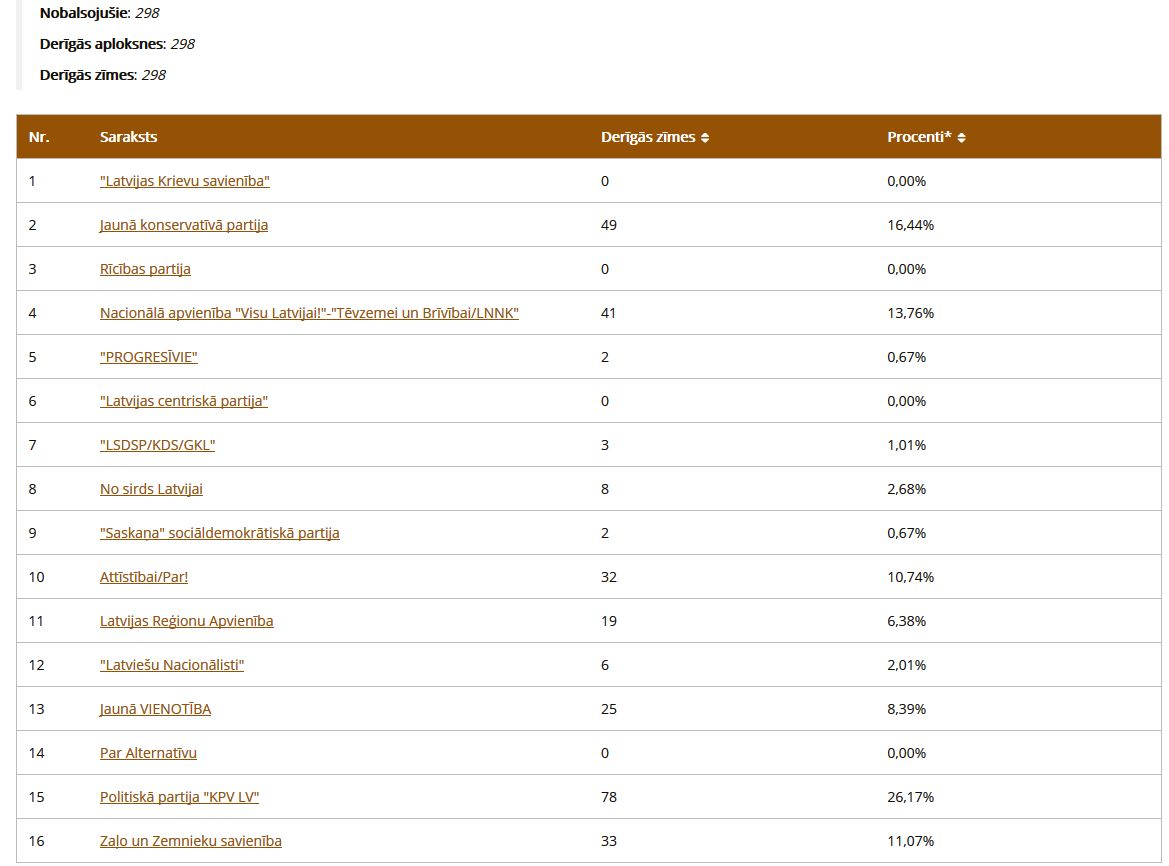Select percentage 11,07% cell
The width and height of the screenshot is (1169, 866).
910,841
